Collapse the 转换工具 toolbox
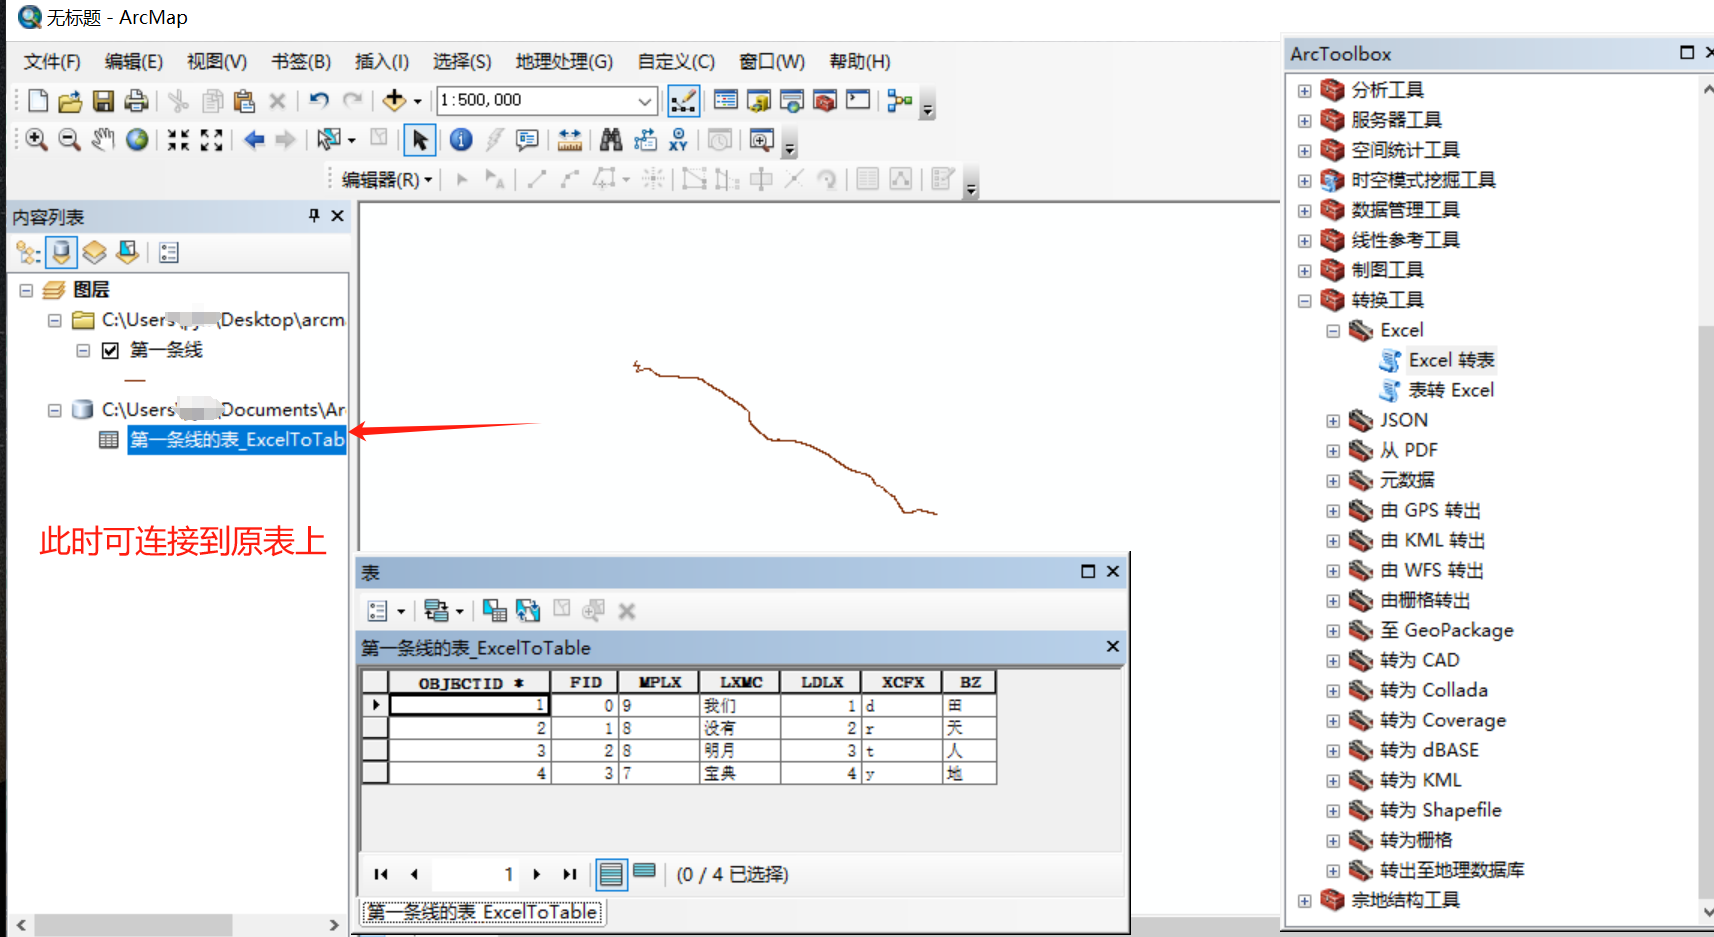Screen dimensions: 1714x937 (x=1304, y=301)
